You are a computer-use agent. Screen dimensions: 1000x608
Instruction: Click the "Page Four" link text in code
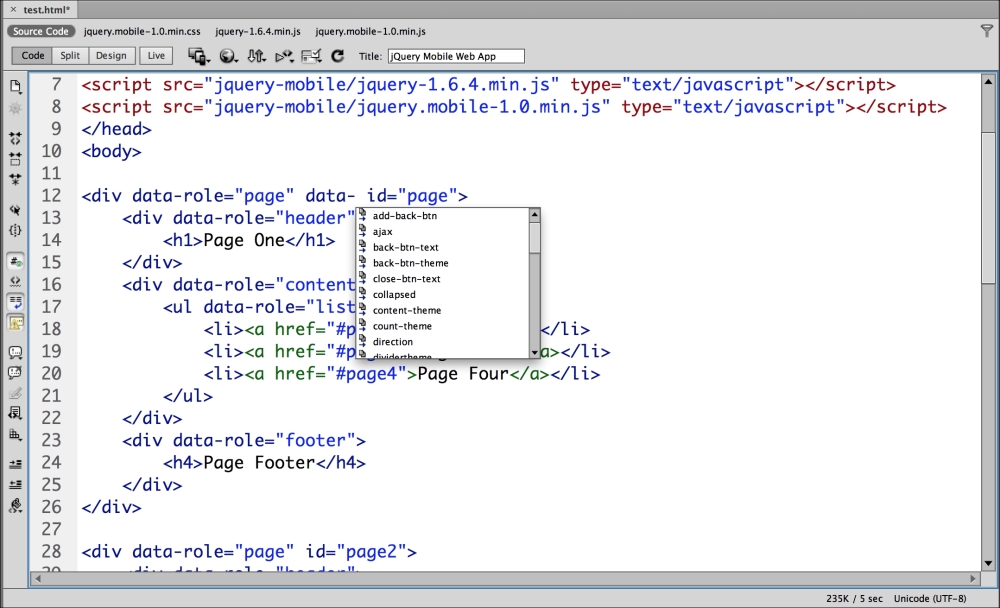pyautogui.click(x=462, y=373)
